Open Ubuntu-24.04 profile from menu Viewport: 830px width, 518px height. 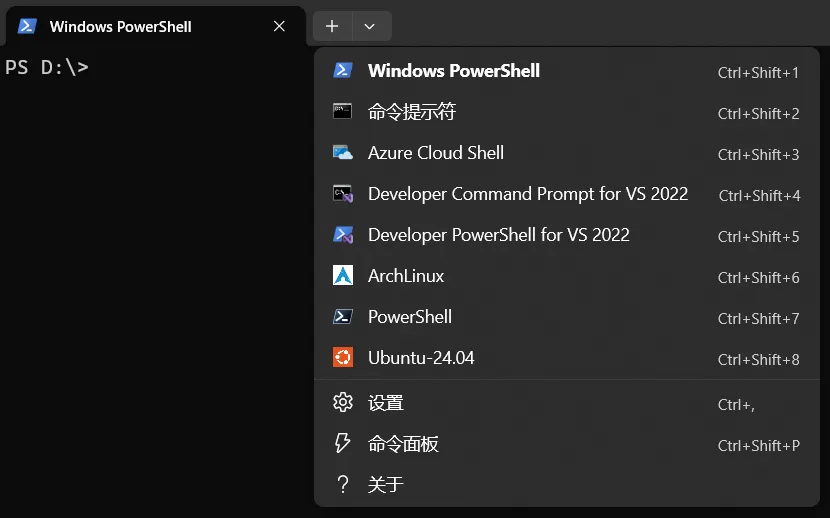coord(421,358)
